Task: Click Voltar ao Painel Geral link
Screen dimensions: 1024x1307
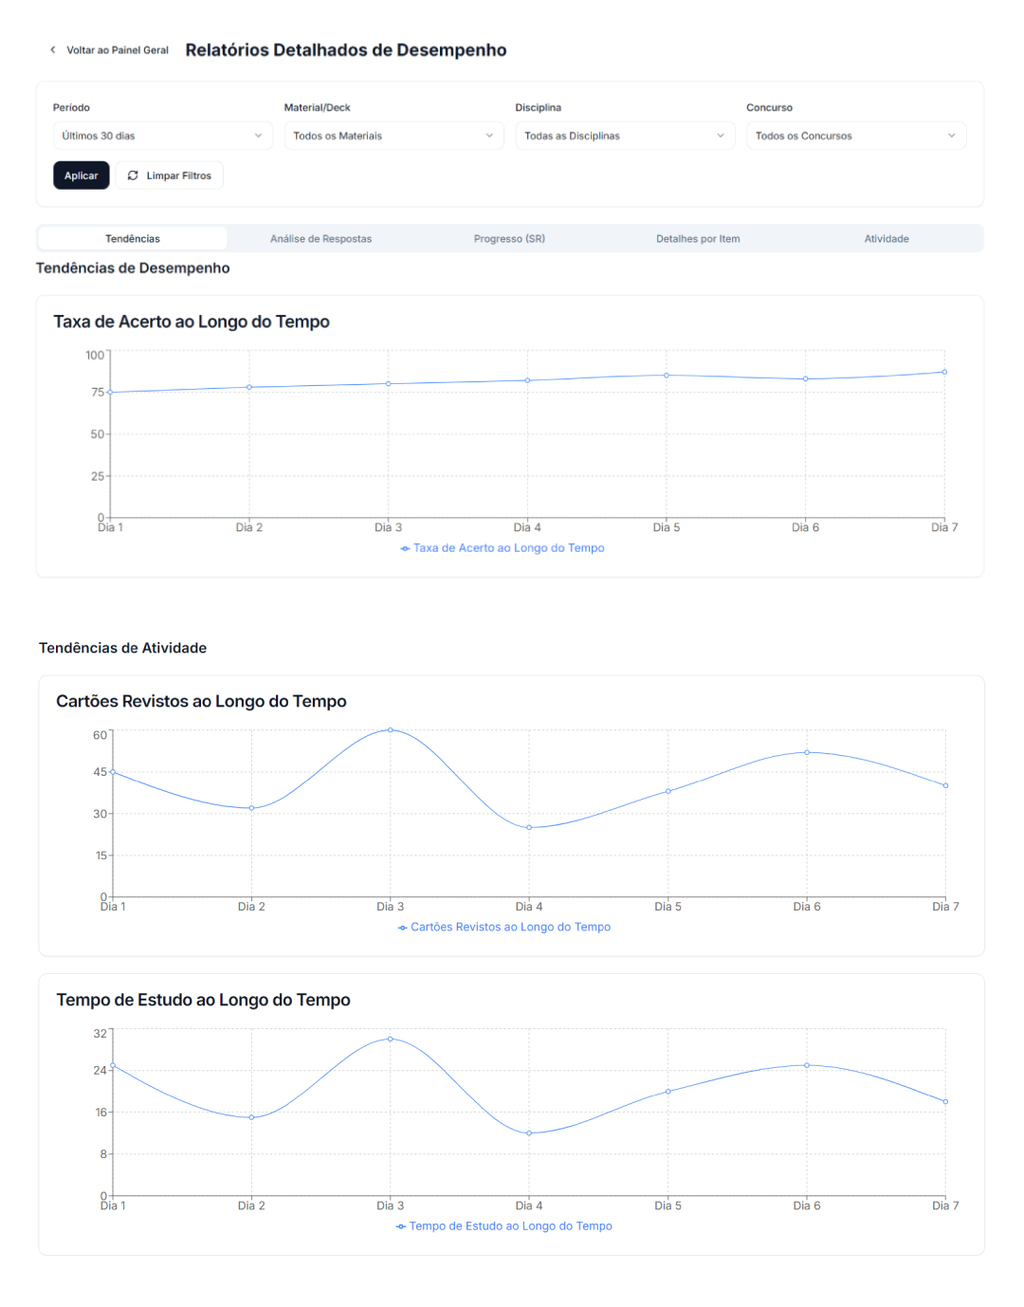Action: point(117,50)
